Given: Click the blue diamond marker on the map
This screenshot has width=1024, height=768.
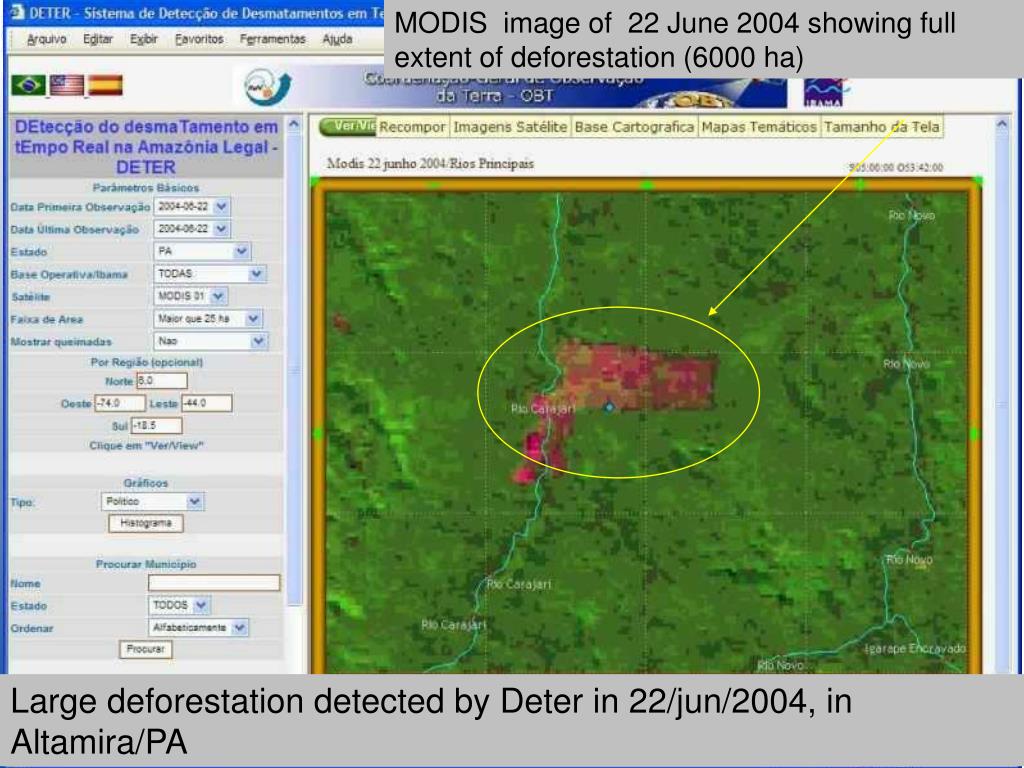Looking at the screenshot, I should 609,406.
